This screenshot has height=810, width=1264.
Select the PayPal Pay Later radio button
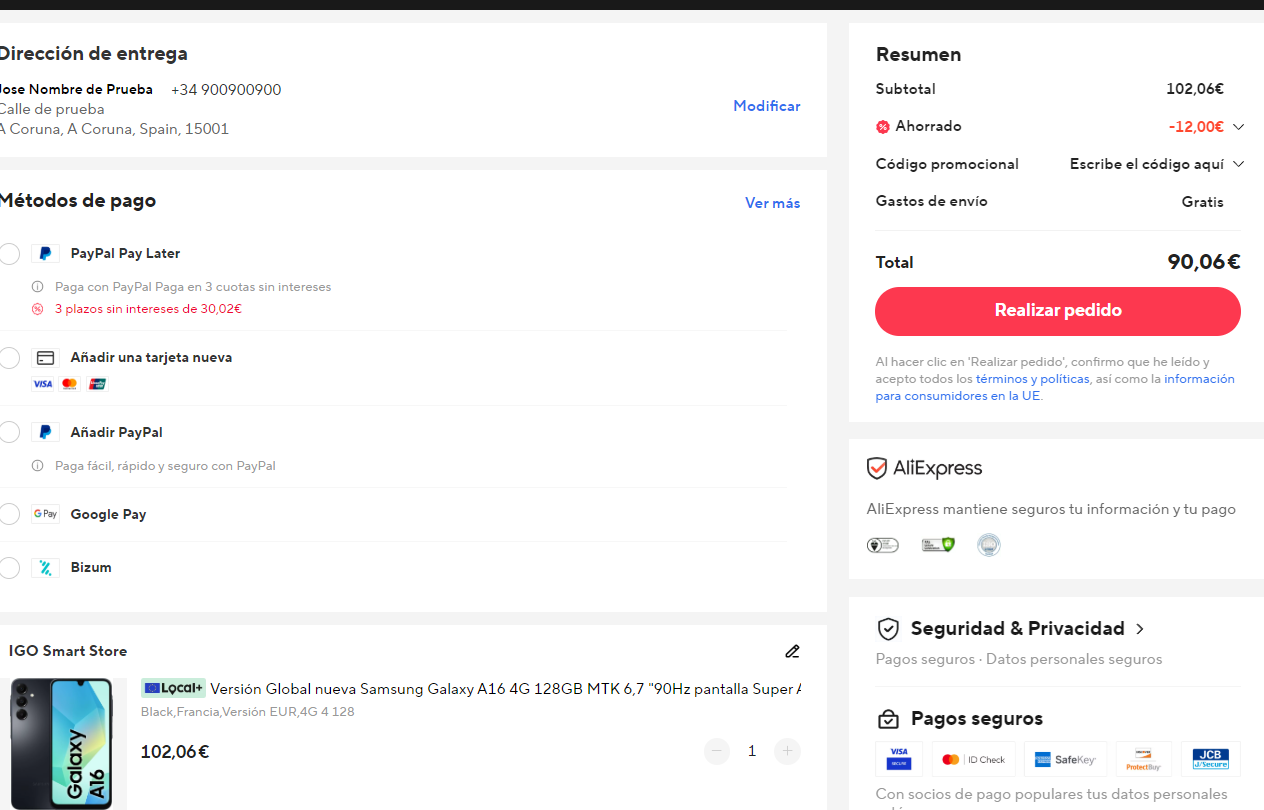pos(8,254)
